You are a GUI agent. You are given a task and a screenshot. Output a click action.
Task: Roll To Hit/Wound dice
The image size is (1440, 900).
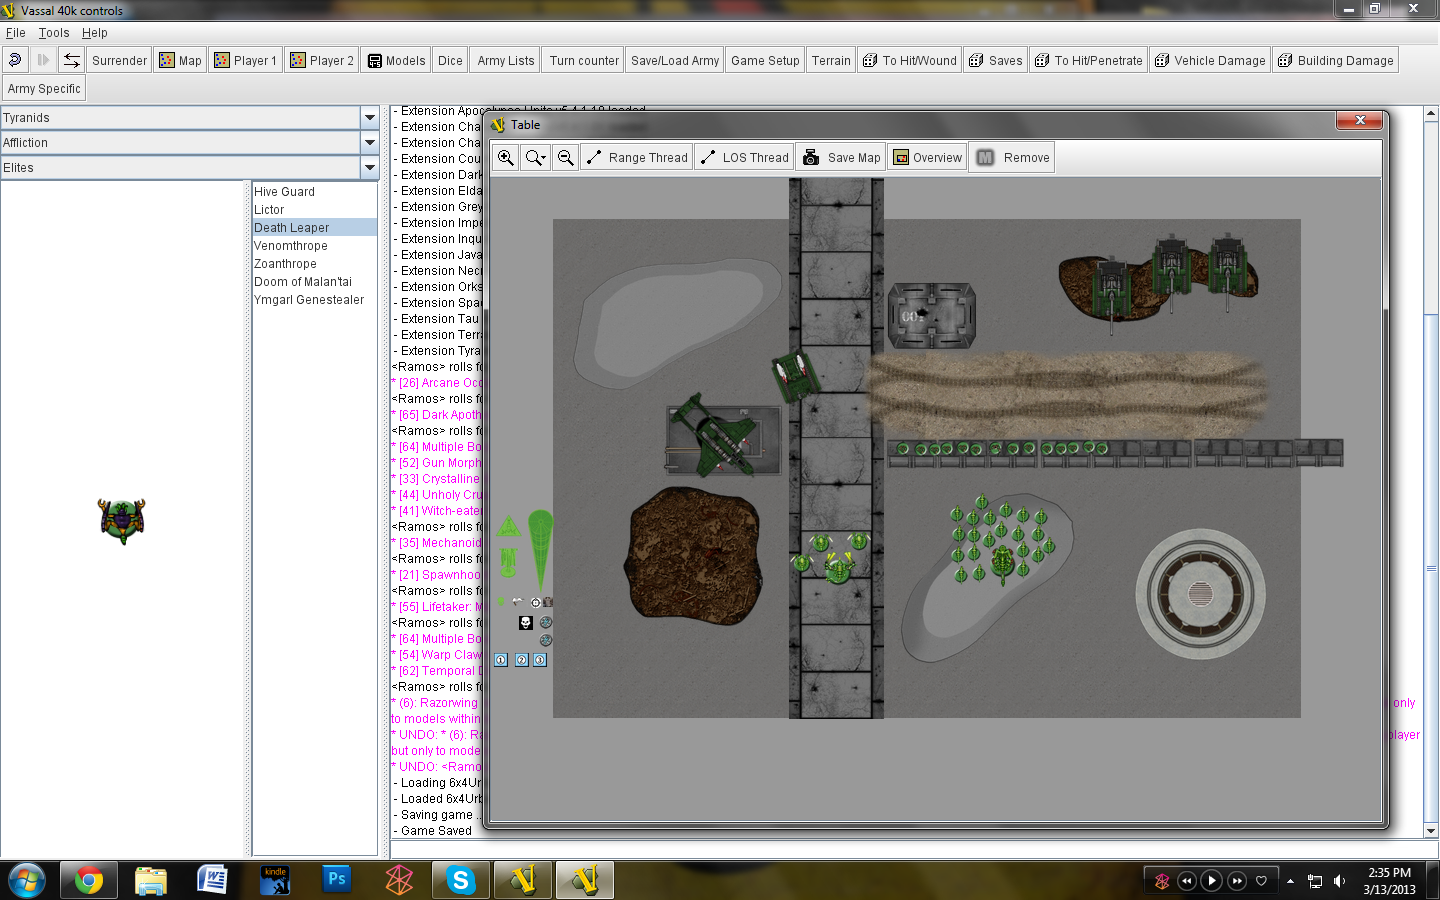[x=909, y=60]
